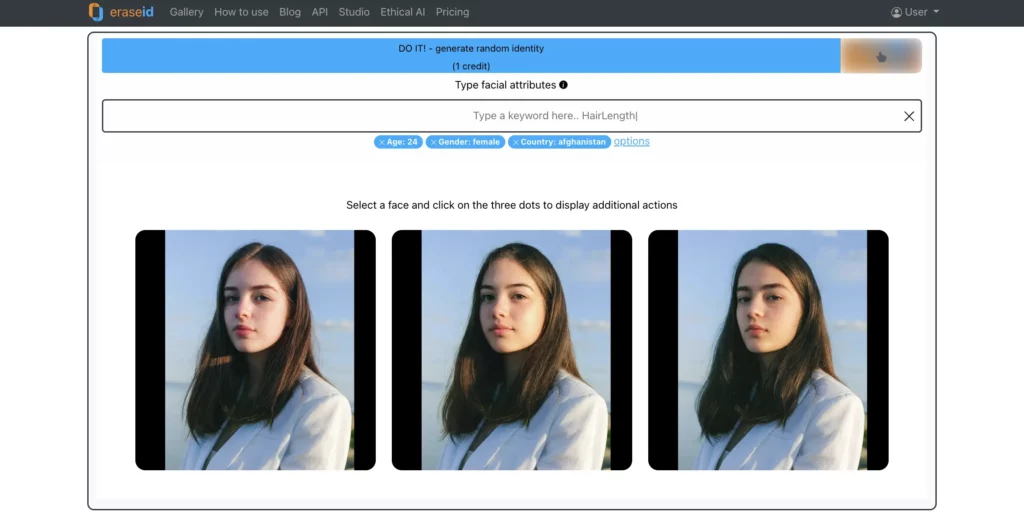Clear the keyword input with the X icon

(908, 116)
